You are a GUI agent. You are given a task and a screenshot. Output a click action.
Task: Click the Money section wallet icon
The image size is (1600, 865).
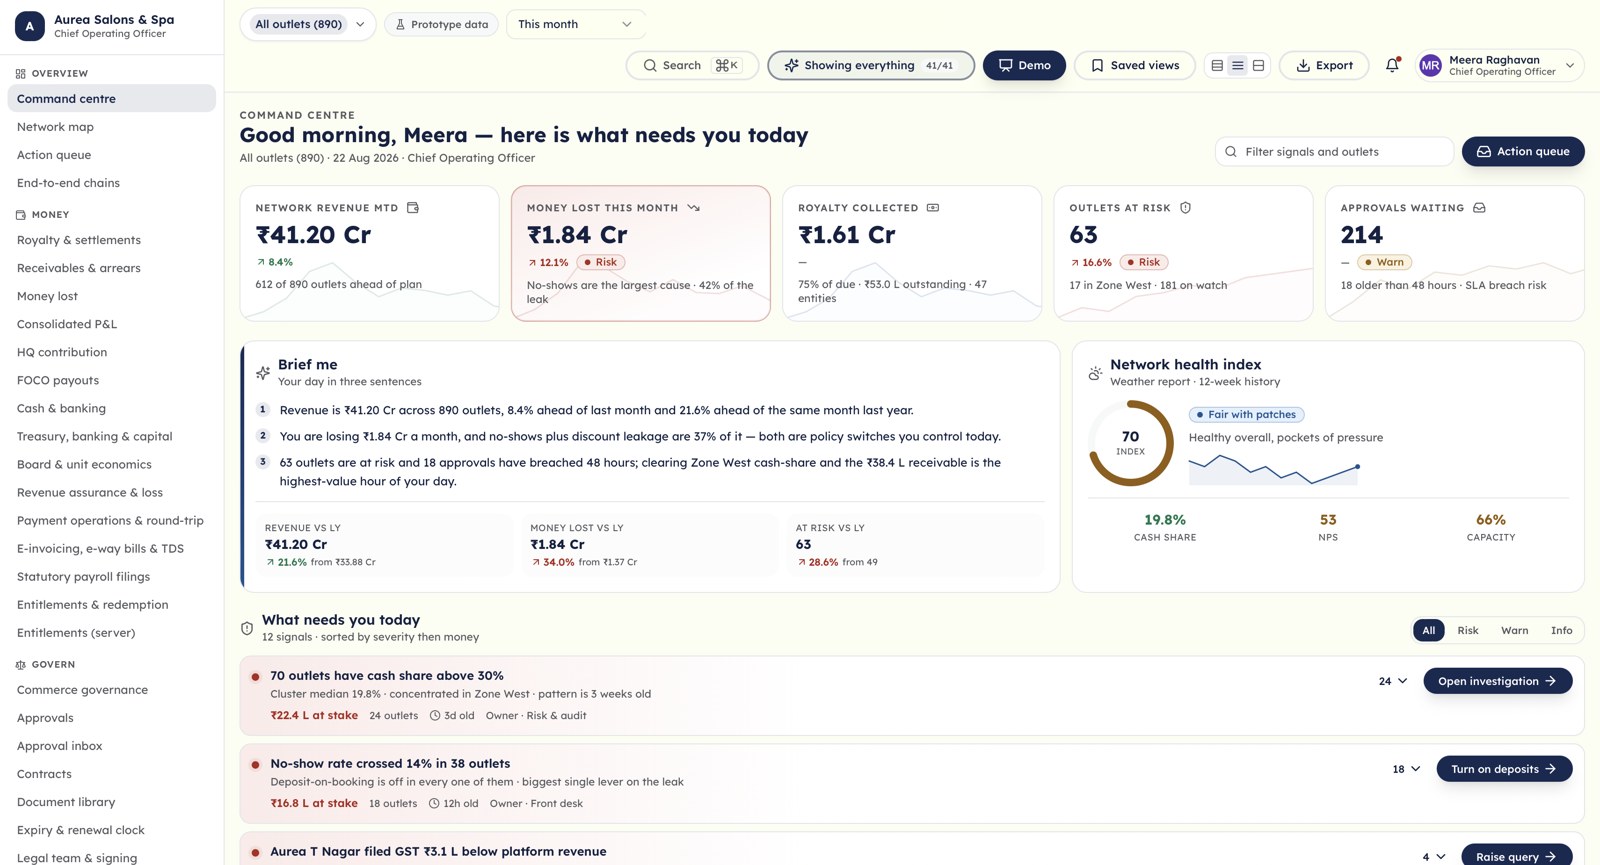[21, 214]
